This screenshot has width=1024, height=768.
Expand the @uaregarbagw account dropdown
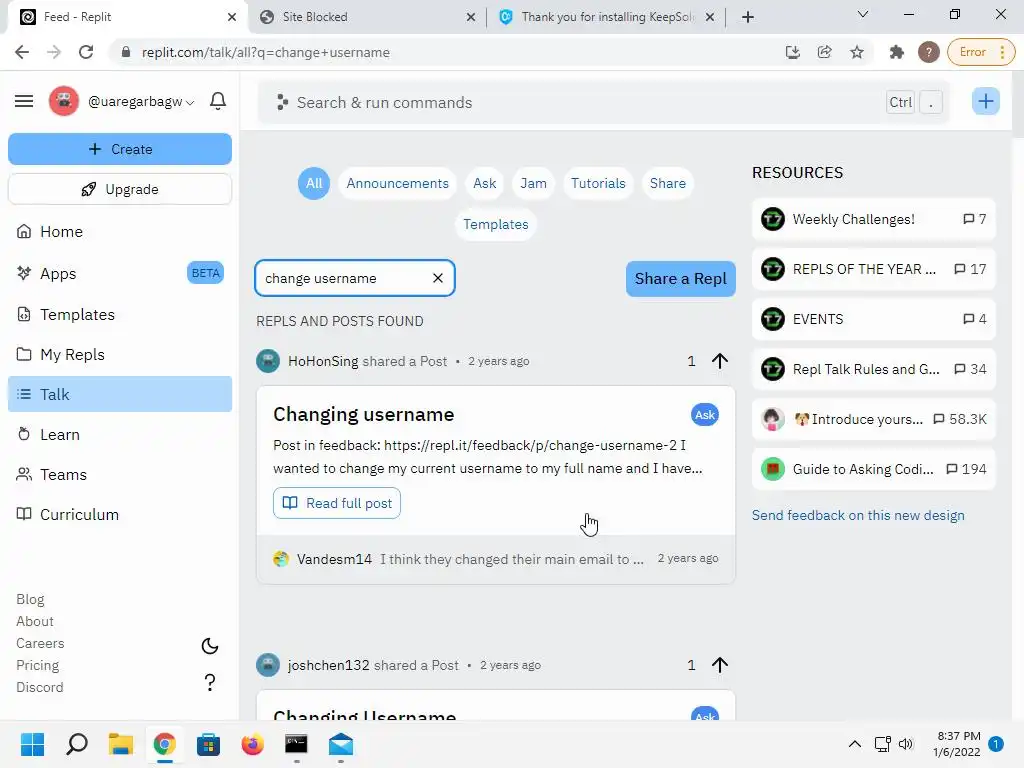pos(141,102)
